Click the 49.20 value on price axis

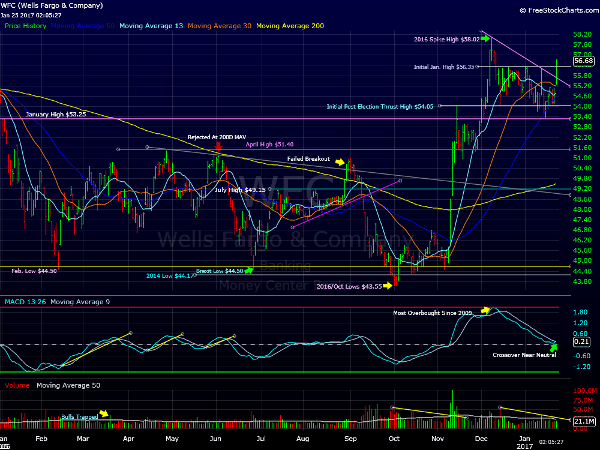pyautogui.click(x=583, y=189)
